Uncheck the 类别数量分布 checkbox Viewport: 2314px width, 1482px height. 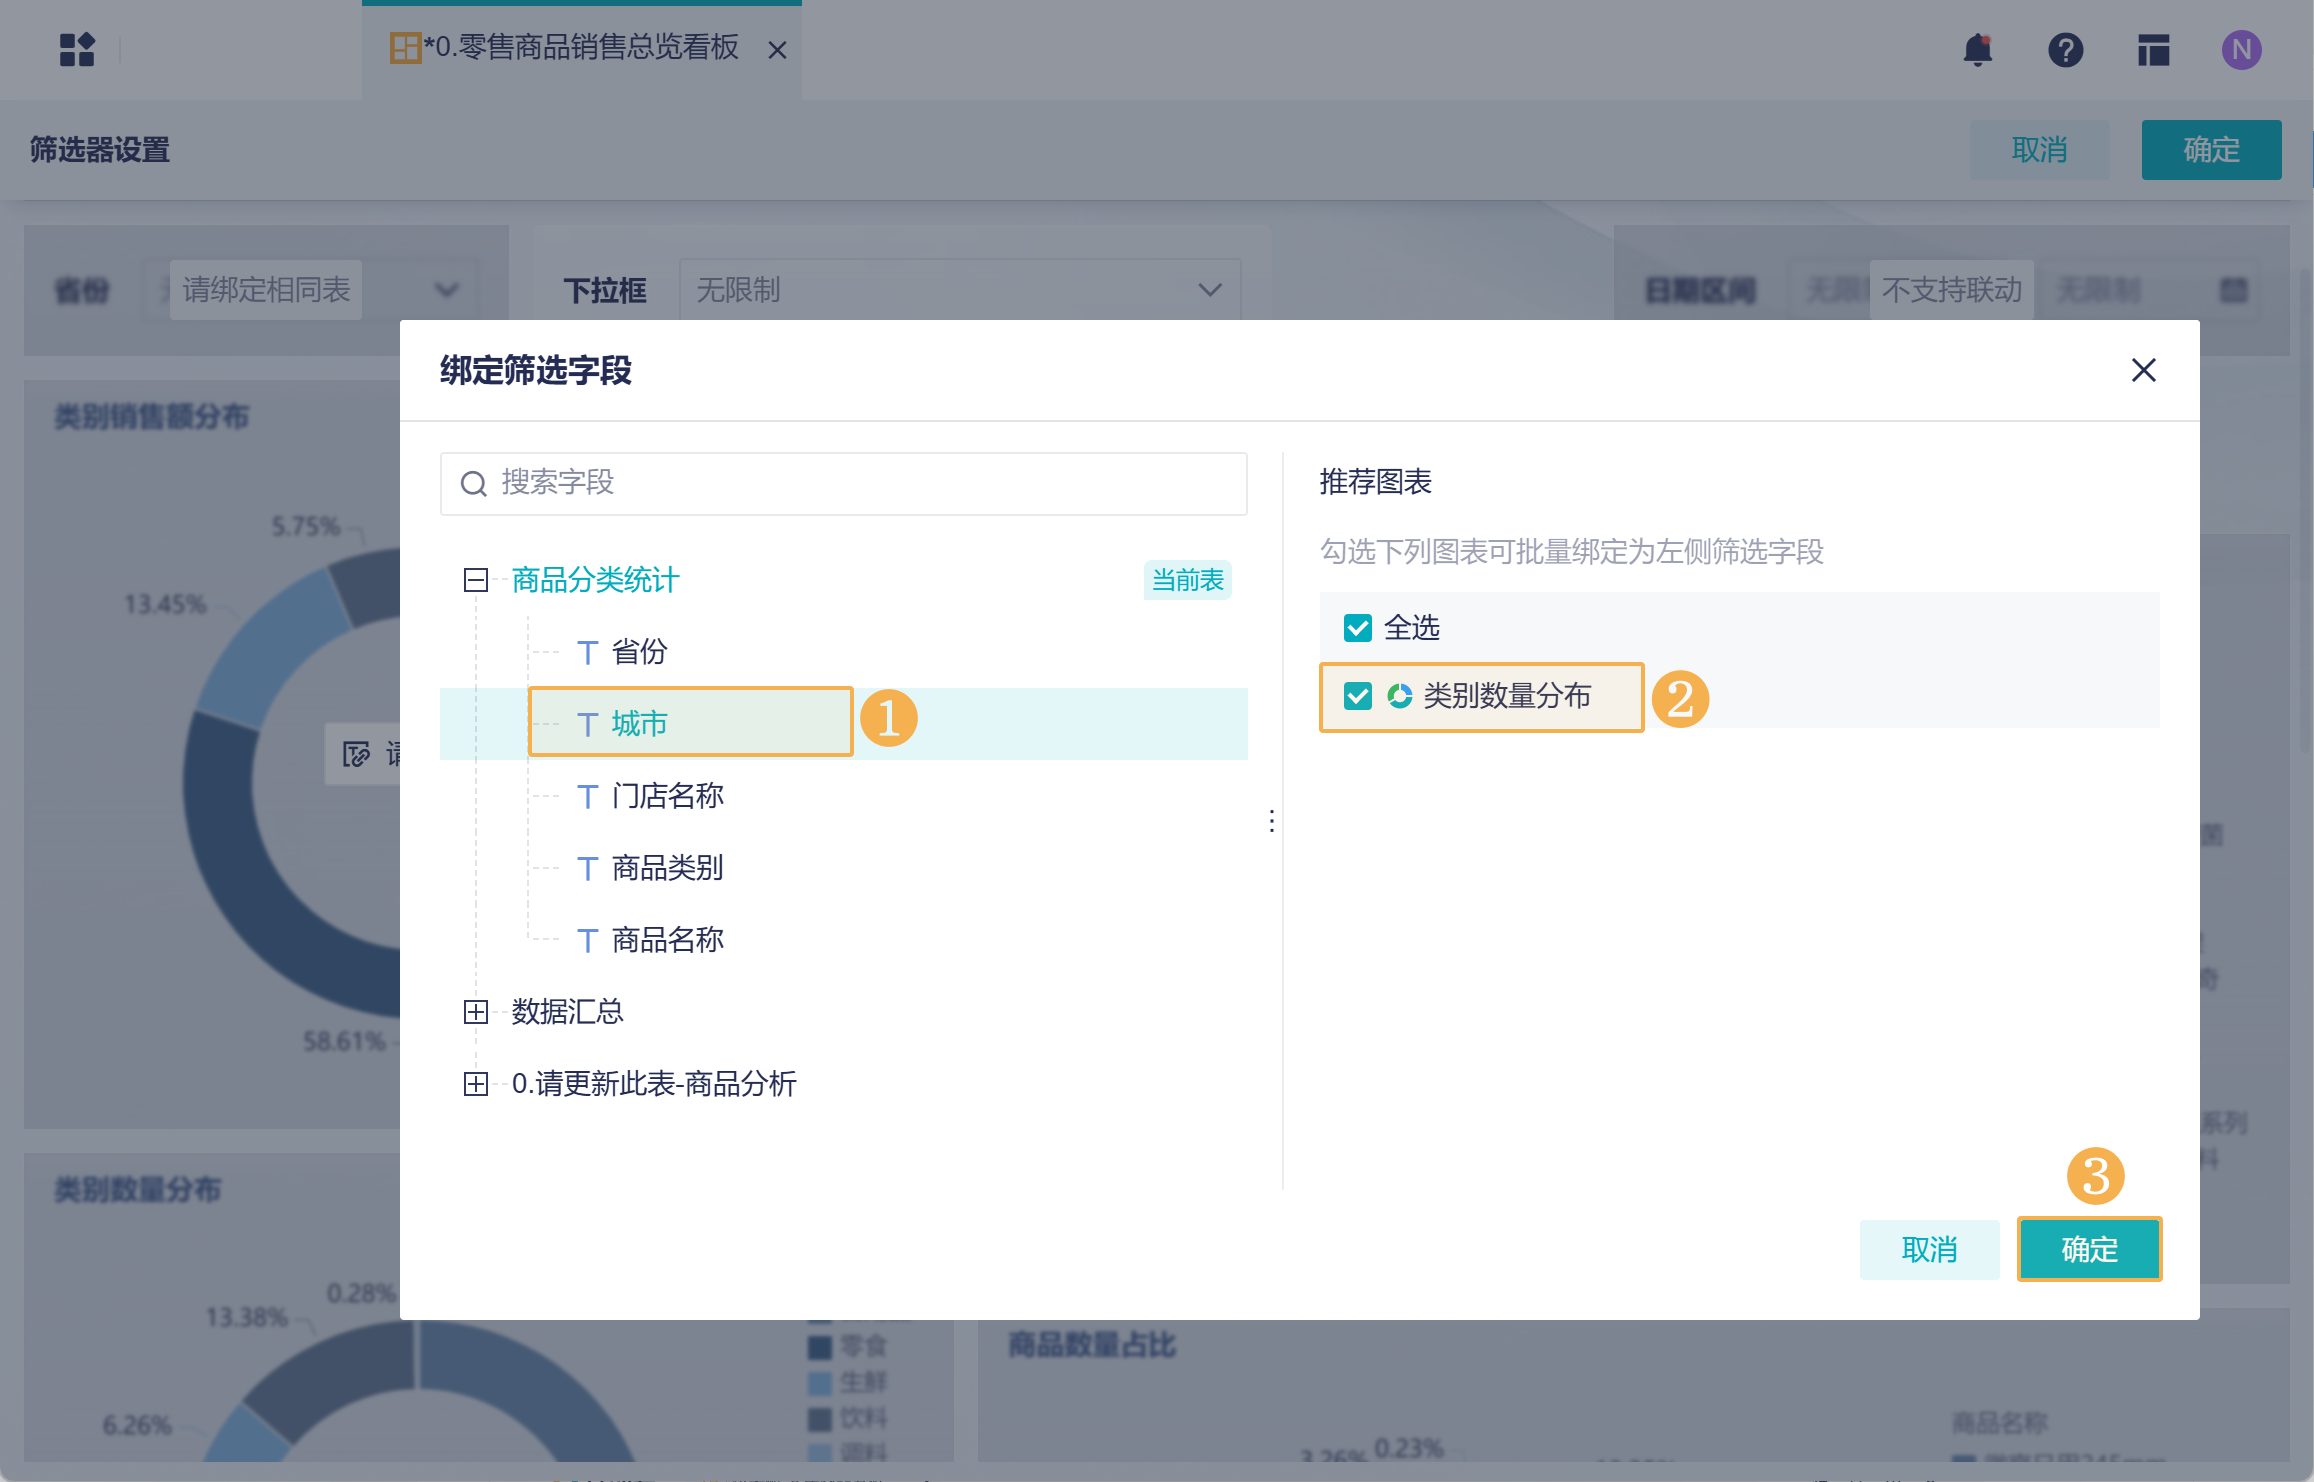coord(1357,696)
